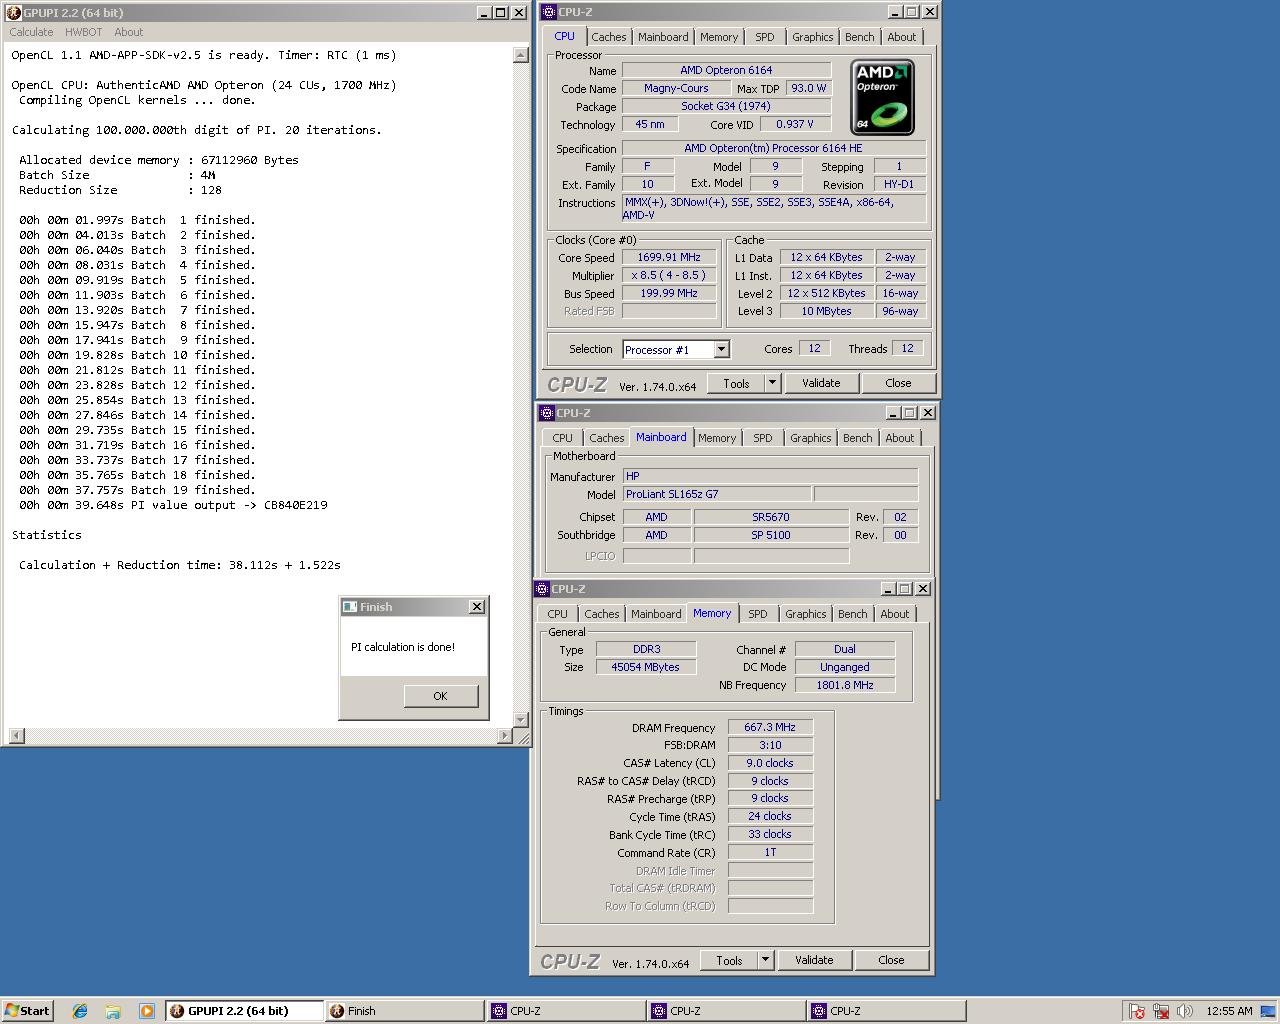Switch to the Finish taskbar button
The image size is (1280, 1024).
405,1011
